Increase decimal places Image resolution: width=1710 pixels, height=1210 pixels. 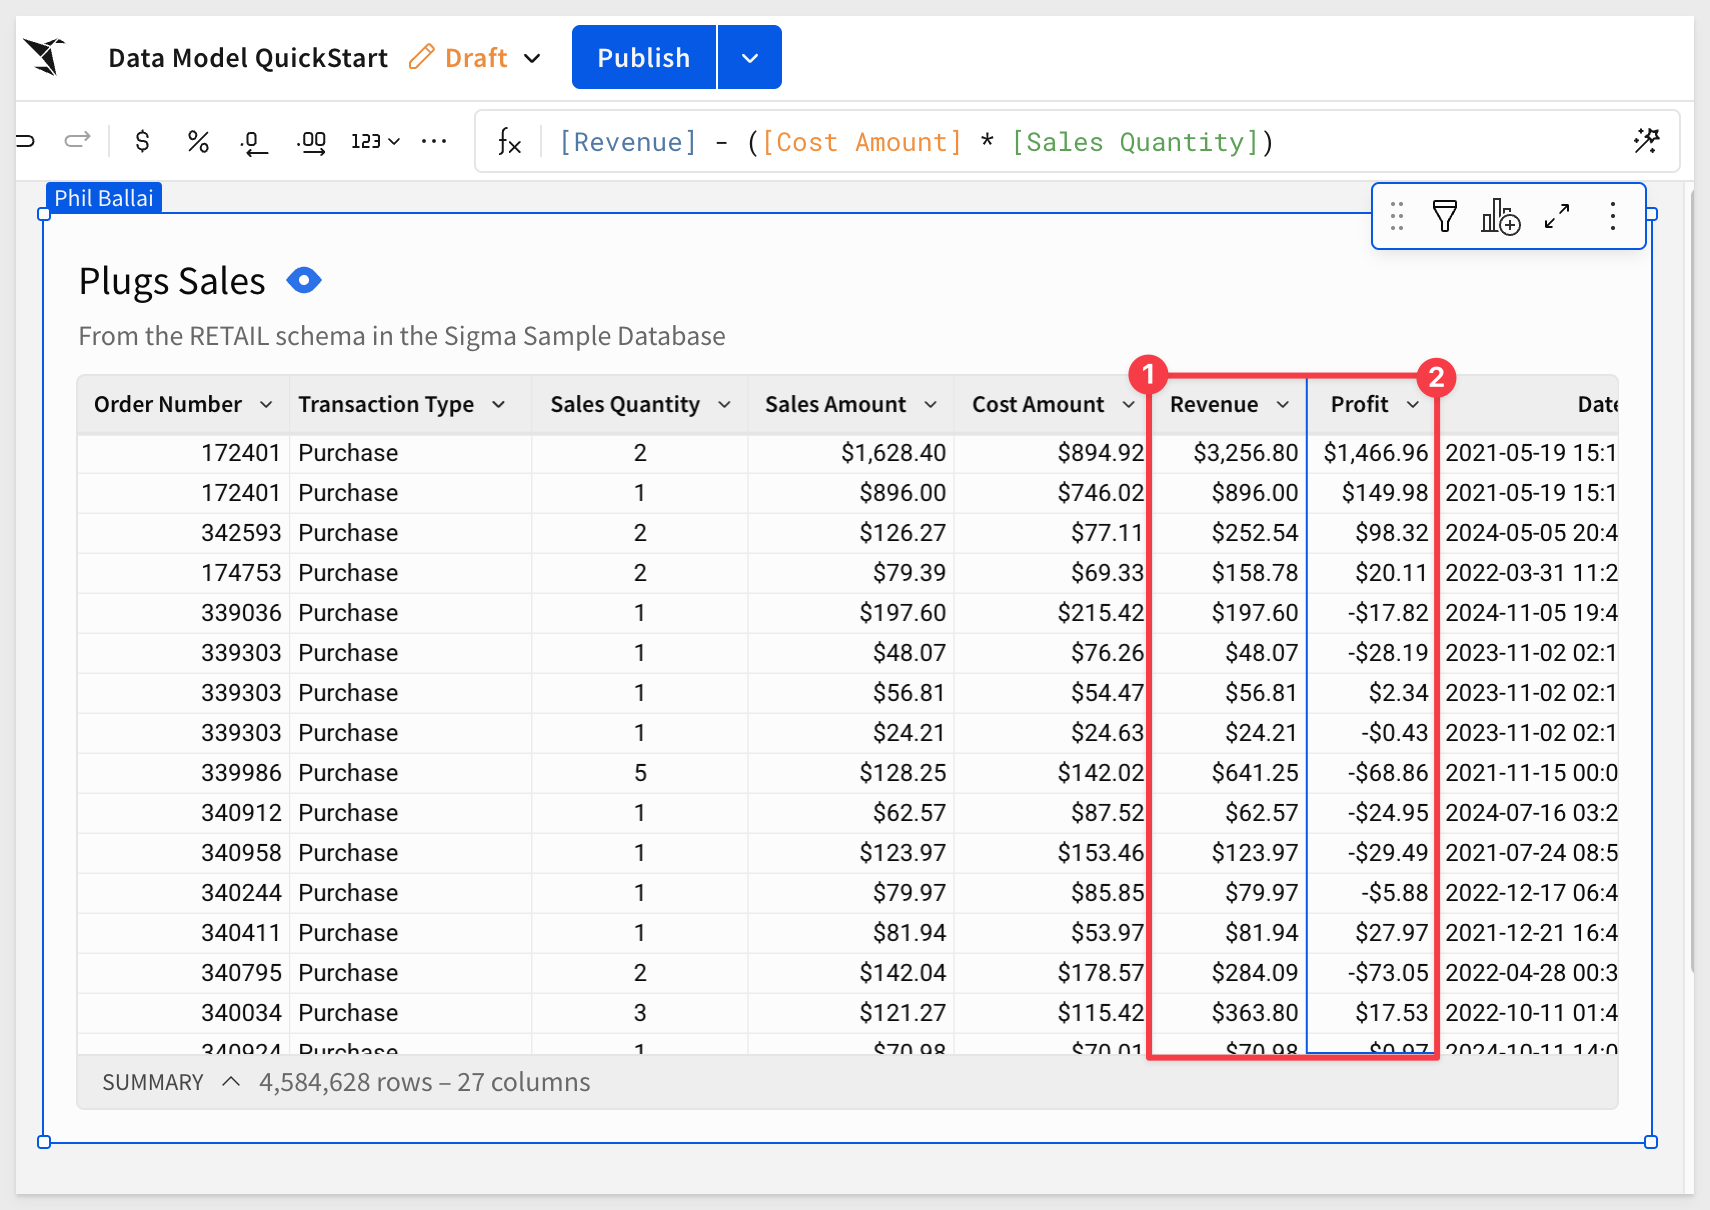tap(311, 143)
